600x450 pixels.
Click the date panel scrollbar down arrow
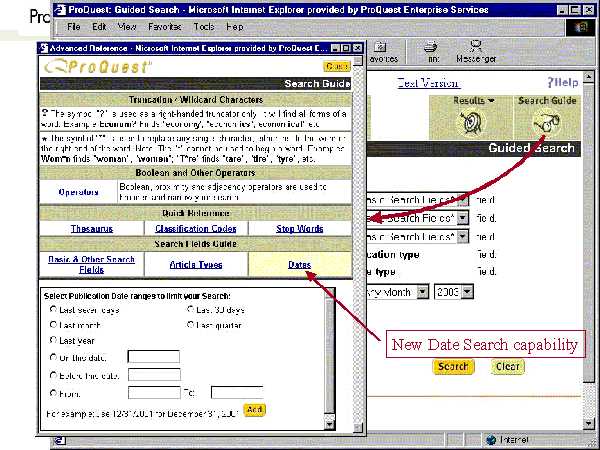coord(329,424)
